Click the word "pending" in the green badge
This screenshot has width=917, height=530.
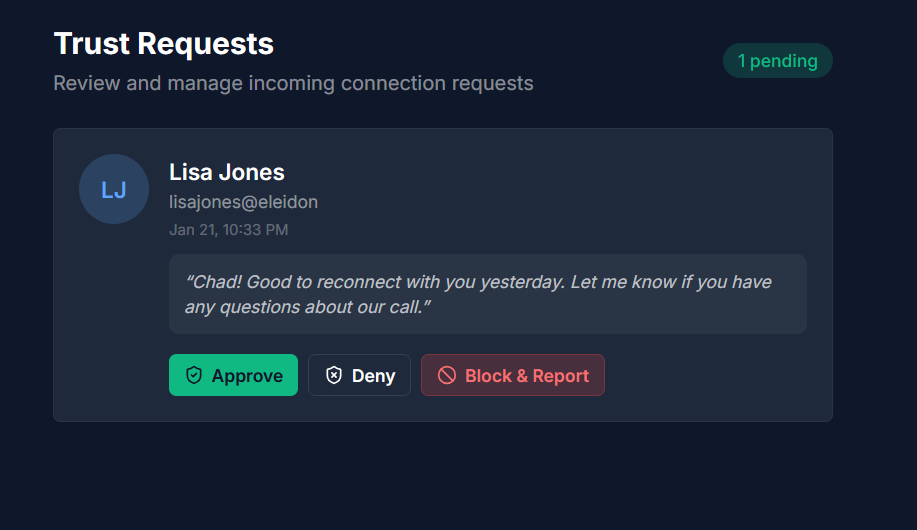[783, 61]
